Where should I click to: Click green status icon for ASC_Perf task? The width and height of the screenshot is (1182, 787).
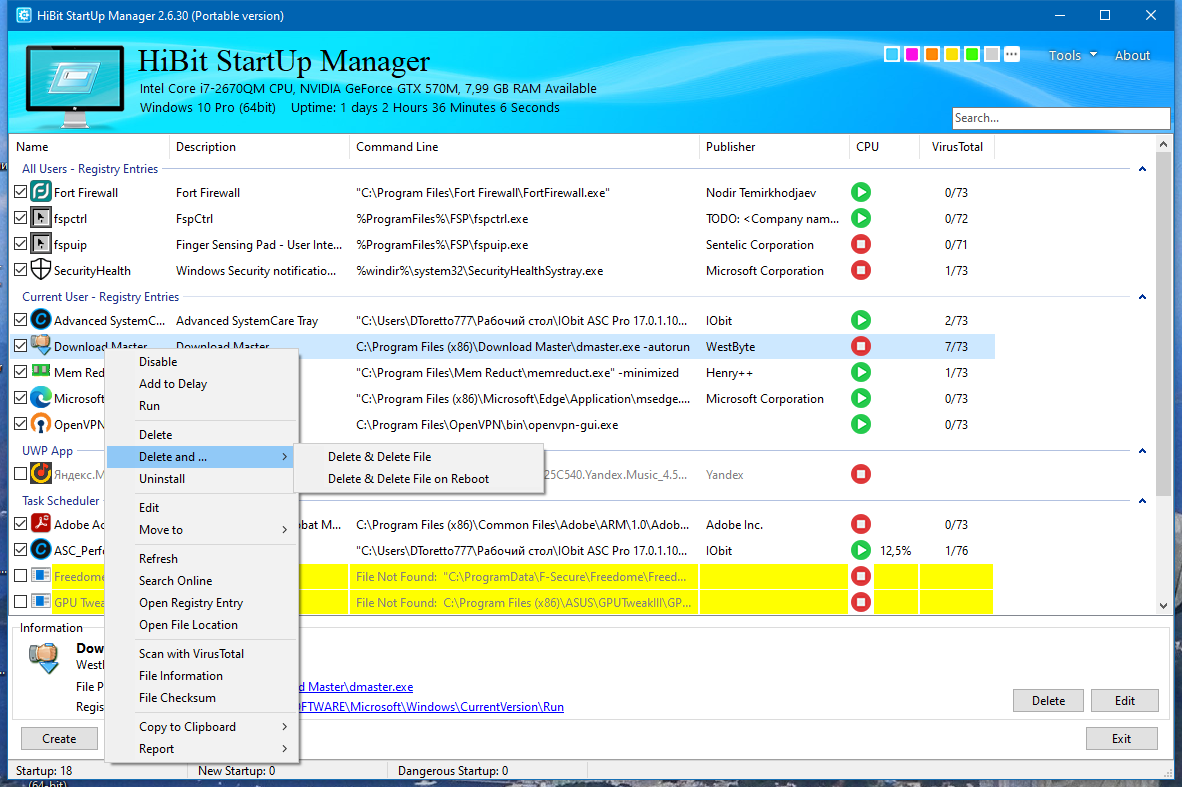coord(861,550)
